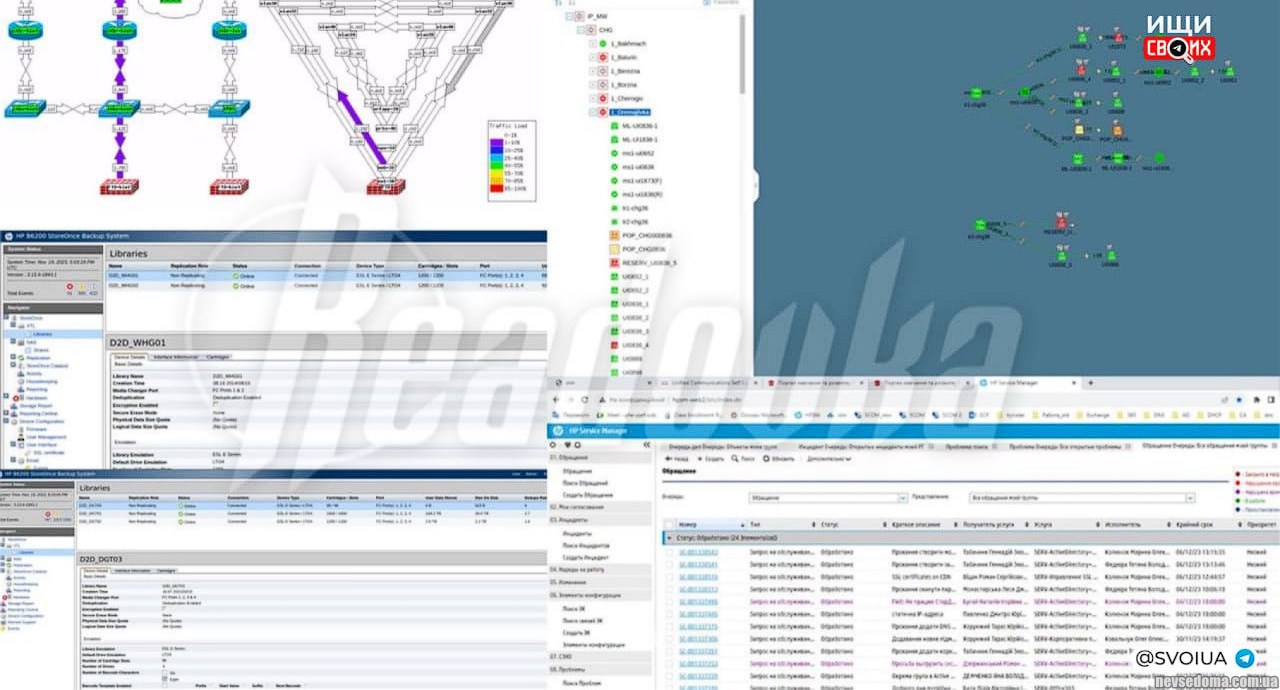
Task: Click the Telegram icon beside @SVOIUA
Action: 1244,657
